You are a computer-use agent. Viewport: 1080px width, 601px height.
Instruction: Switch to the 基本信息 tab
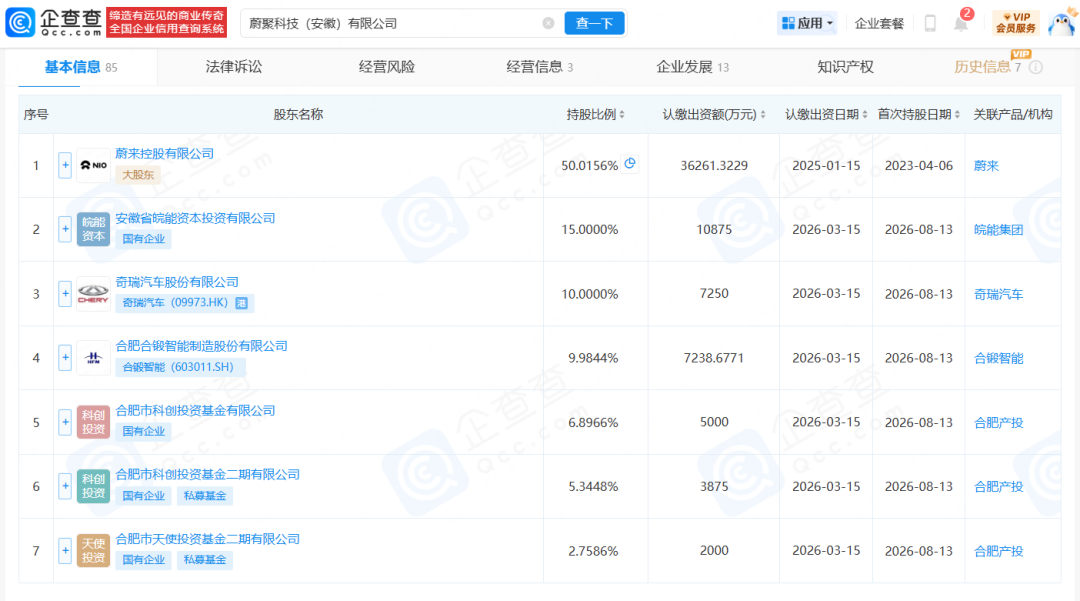[81, 67]
